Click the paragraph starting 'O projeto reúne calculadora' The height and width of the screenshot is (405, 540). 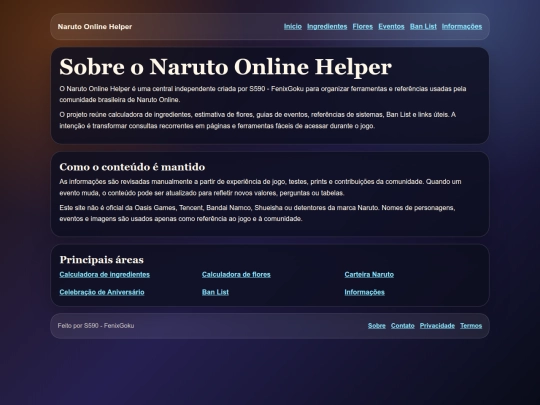point(257,120)
